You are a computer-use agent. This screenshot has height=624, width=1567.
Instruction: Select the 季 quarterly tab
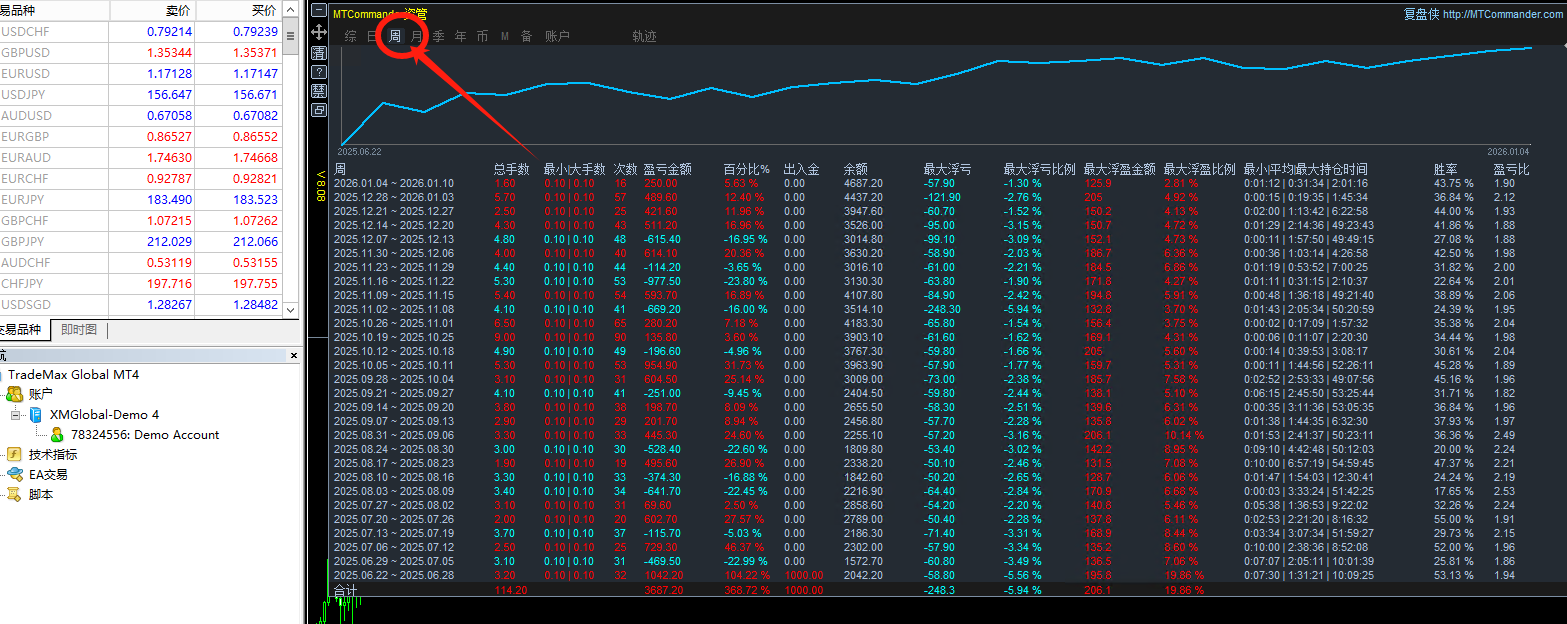tap(438, 36)
